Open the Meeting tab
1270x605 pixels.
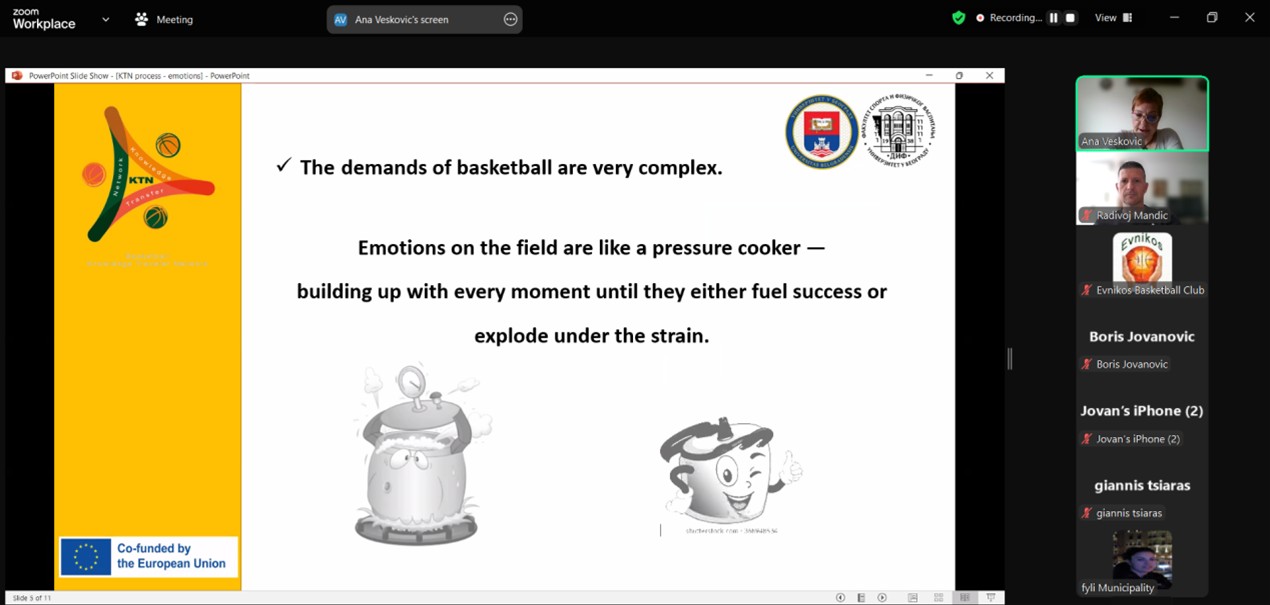(x=164, y=19)
